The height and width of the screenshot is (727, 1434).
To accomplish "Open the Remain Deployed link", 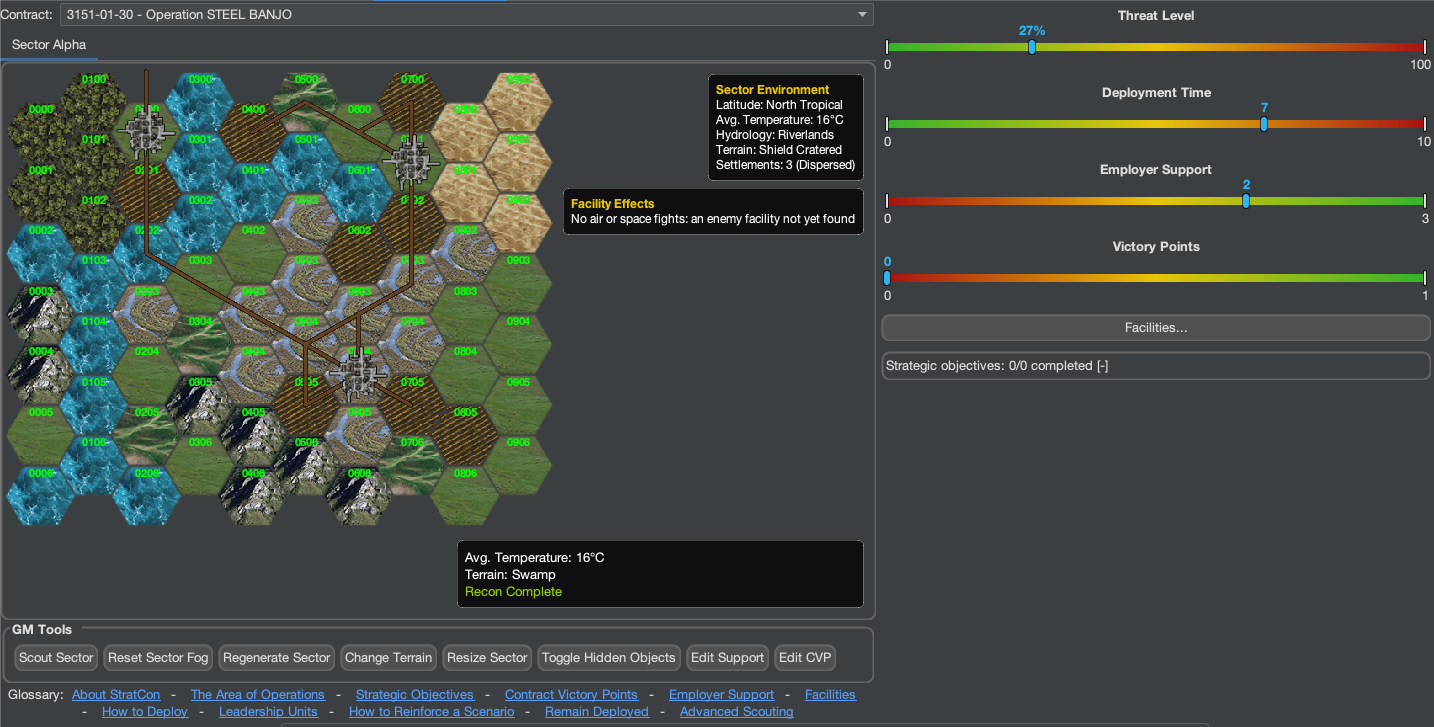I will tap(597, 712).
